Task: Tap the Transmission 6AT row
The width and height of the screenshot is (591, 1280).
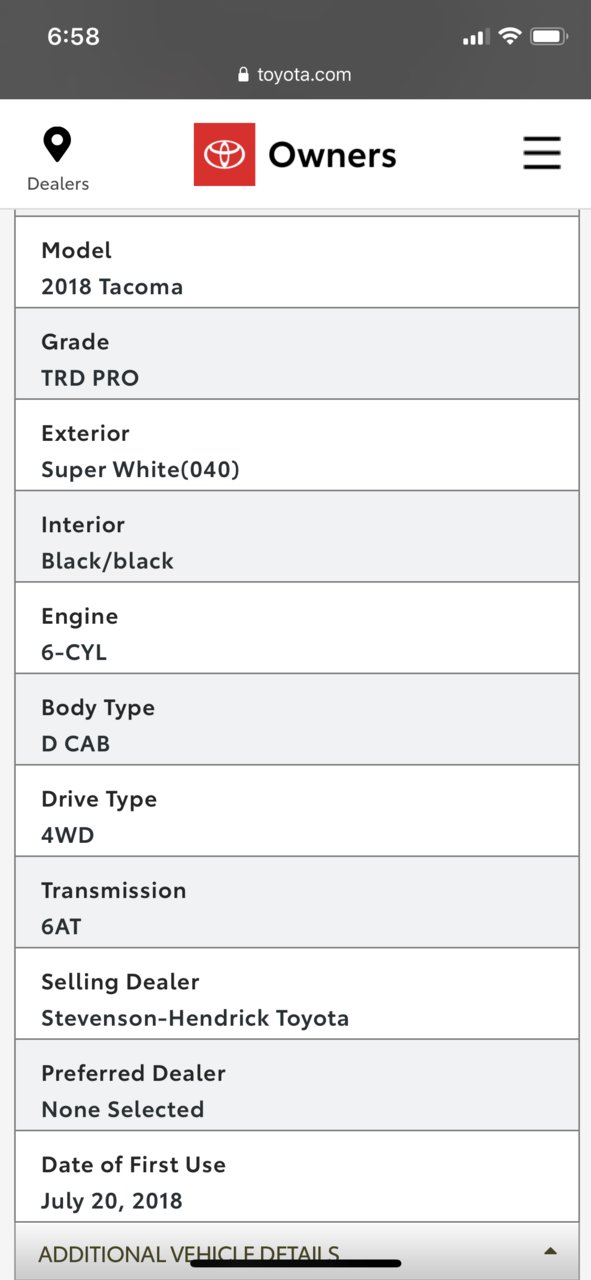Action: click(297, 902)
